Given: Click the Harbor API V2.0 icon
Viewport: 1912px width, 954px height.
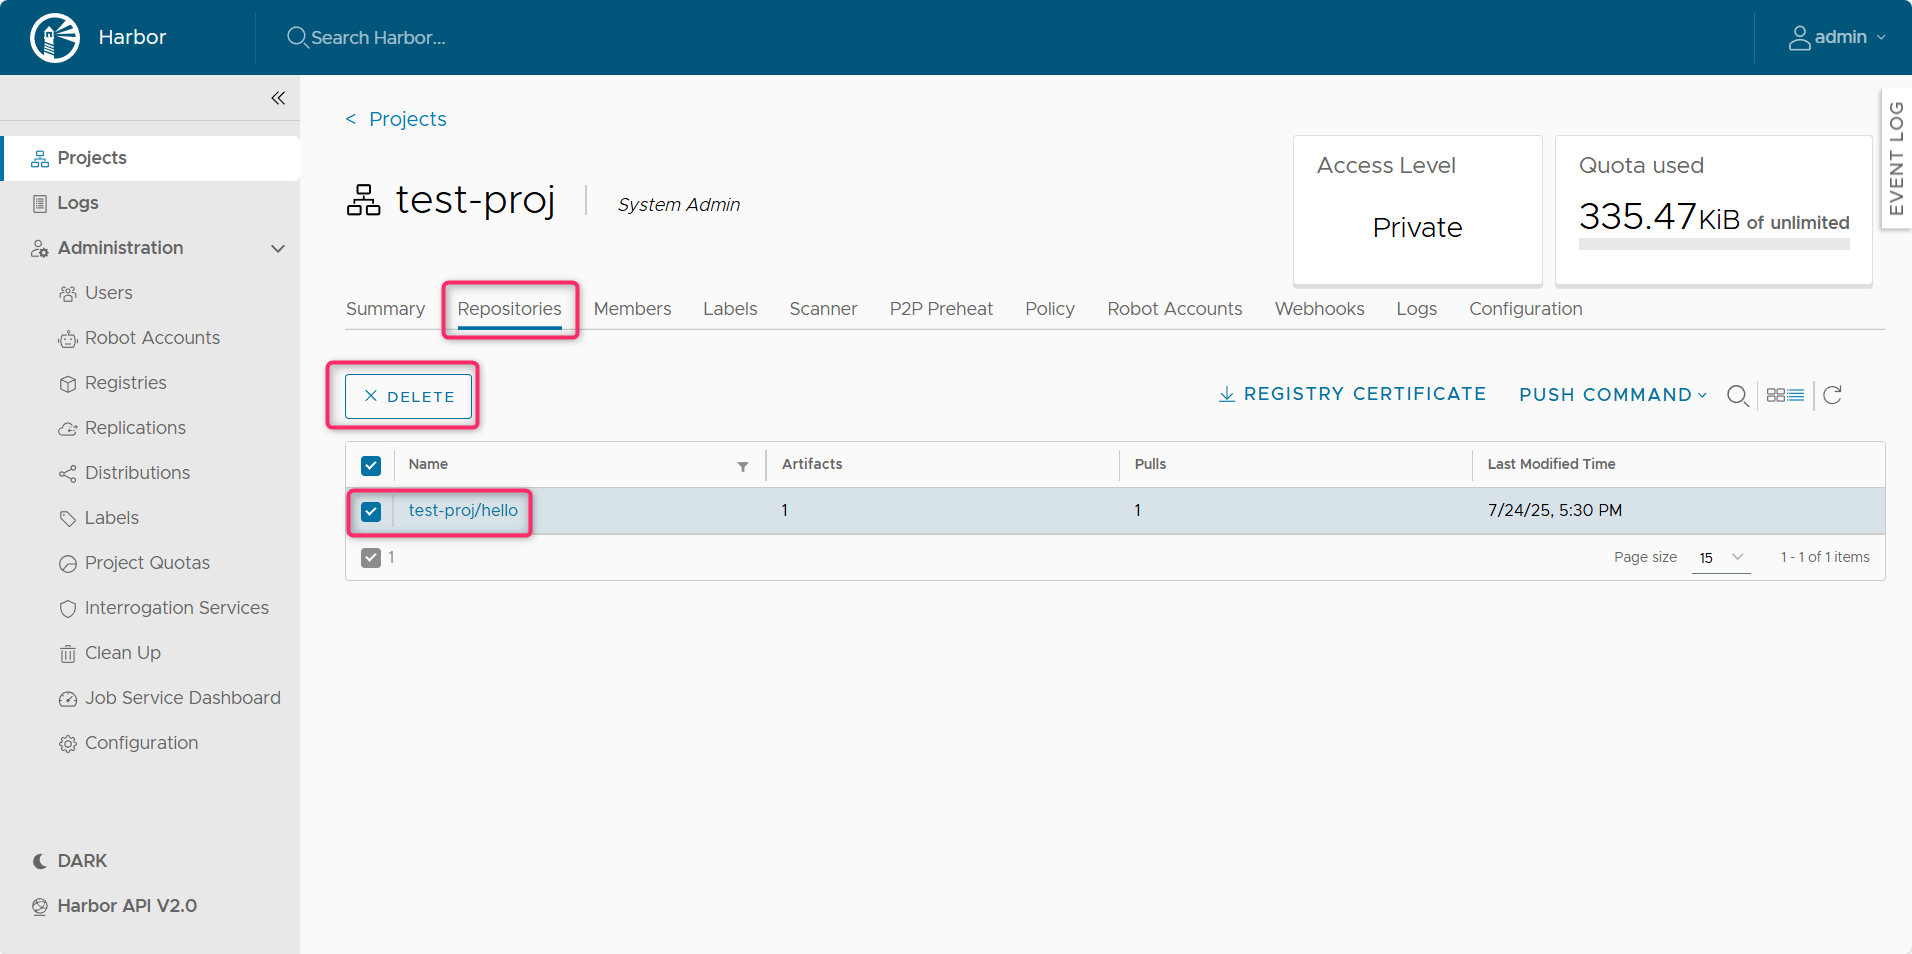Looking at the screenshot, I should tap(40, 907).
